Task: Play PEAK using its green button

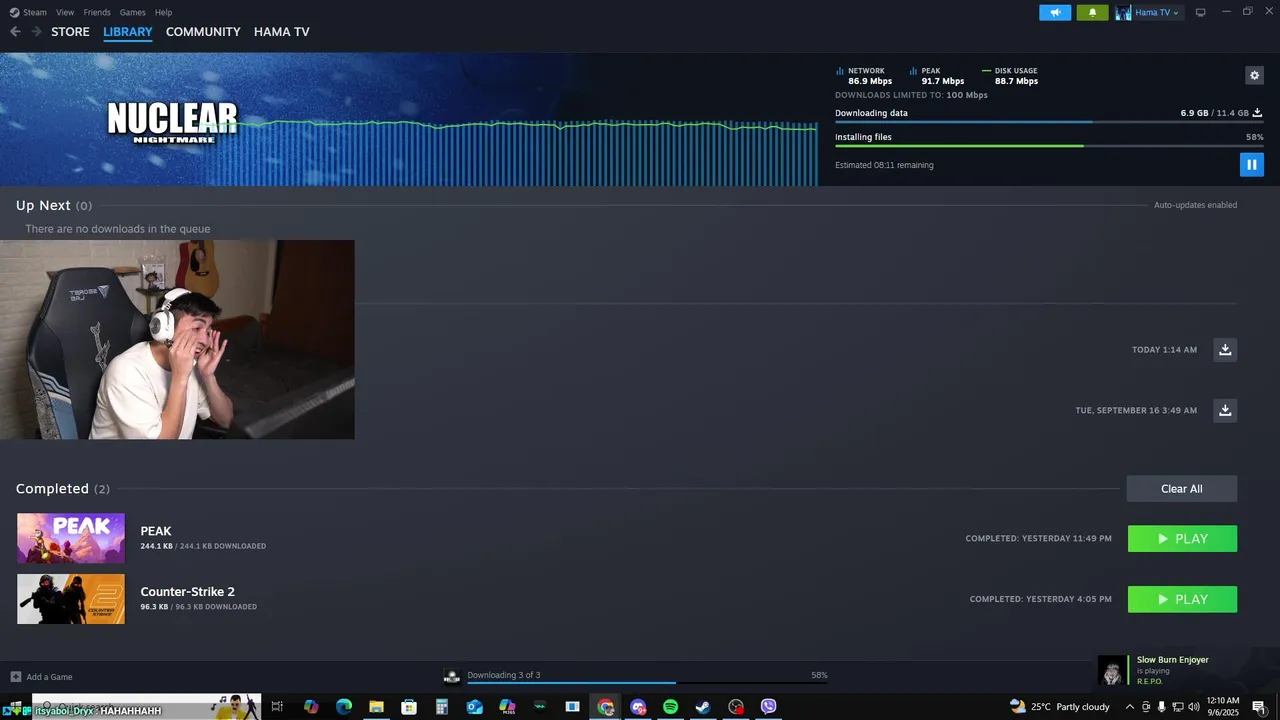Action: (1182, 539)
